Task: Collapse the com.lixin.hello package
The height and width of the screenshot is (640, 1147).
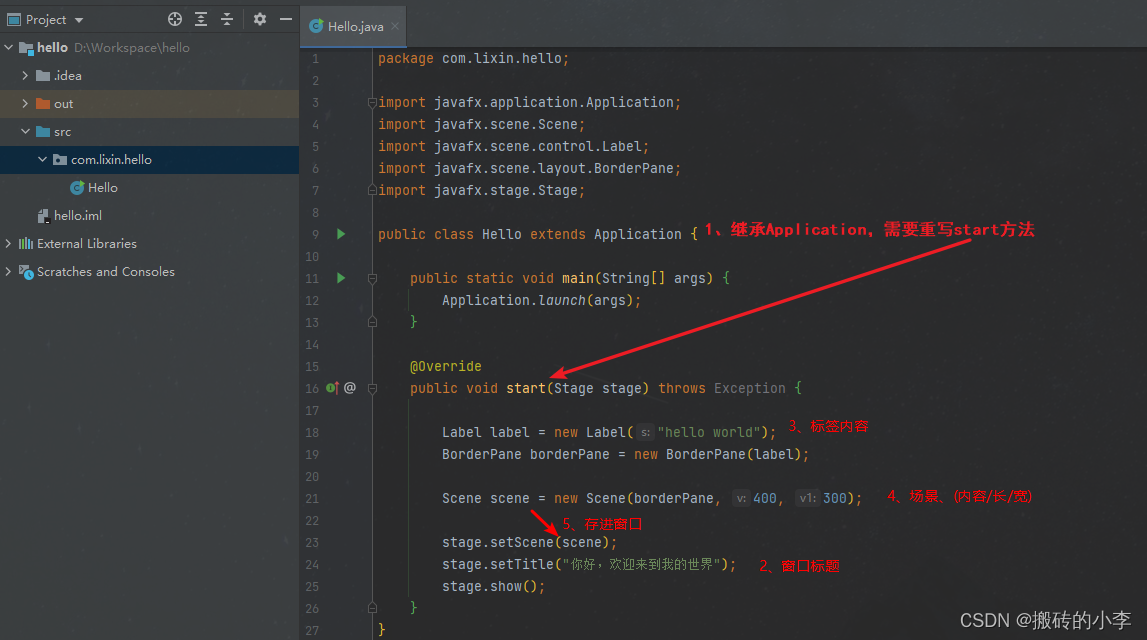Action: (42, 159)
